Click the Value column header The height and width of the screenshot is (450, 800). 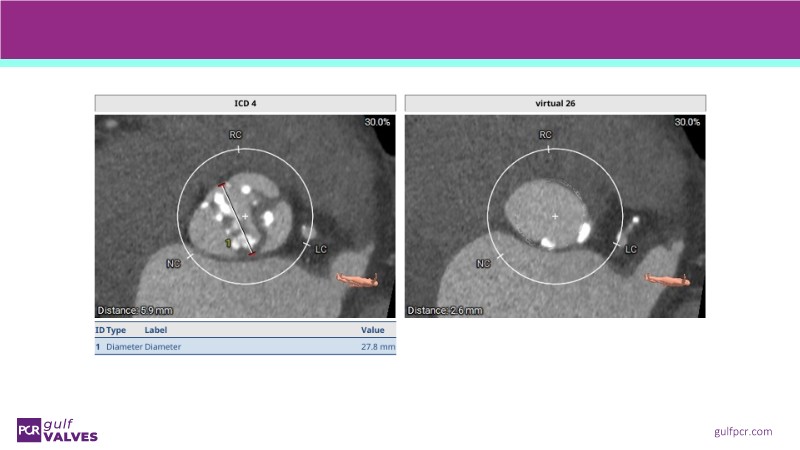[x=372, y=329]
